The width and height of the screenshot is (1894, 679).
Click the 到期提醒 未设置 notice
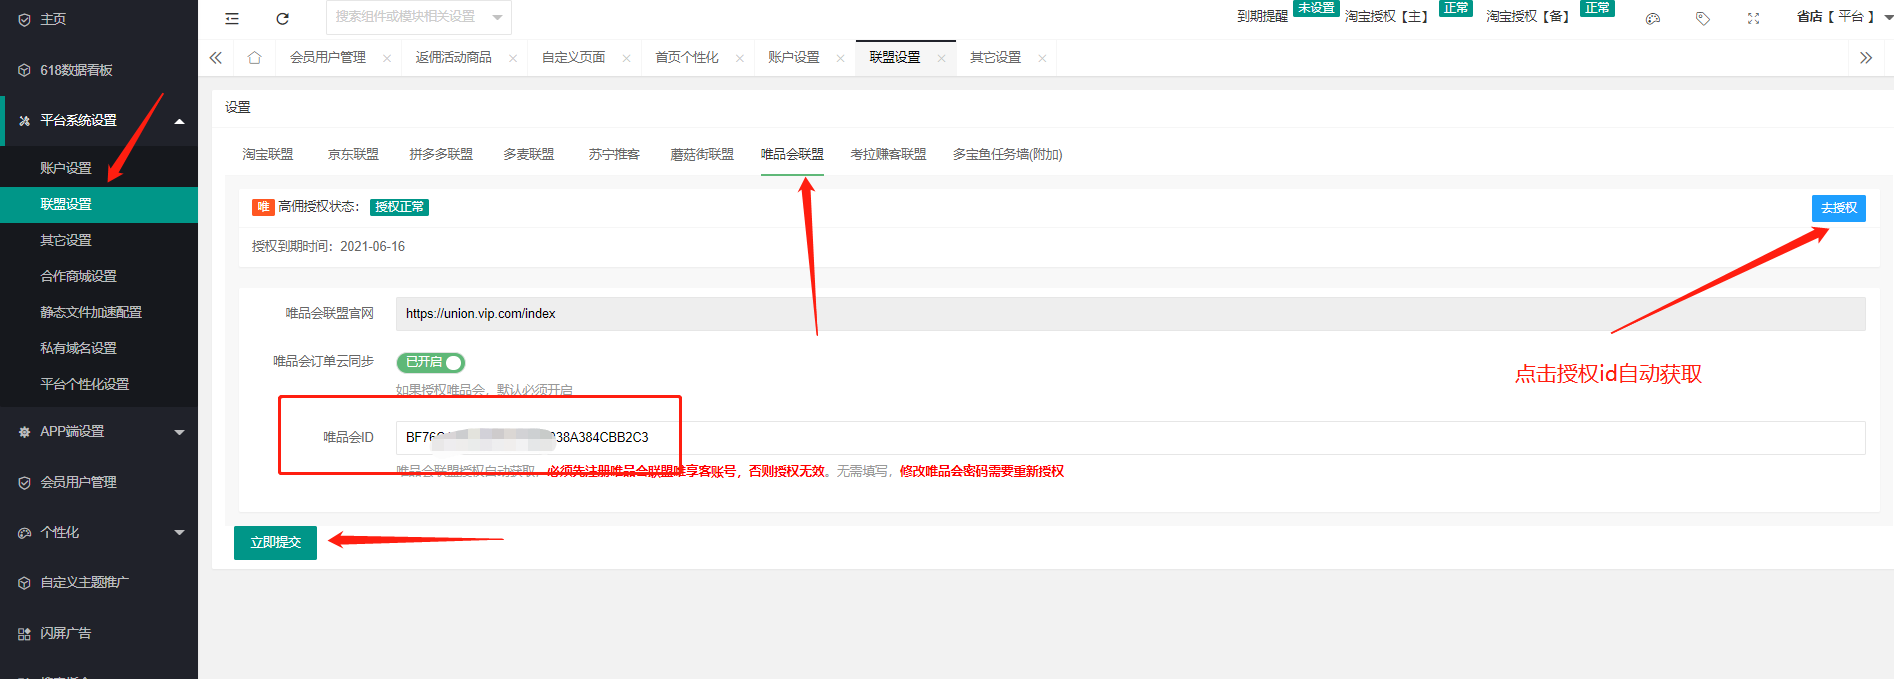(x=1287, y=13)
